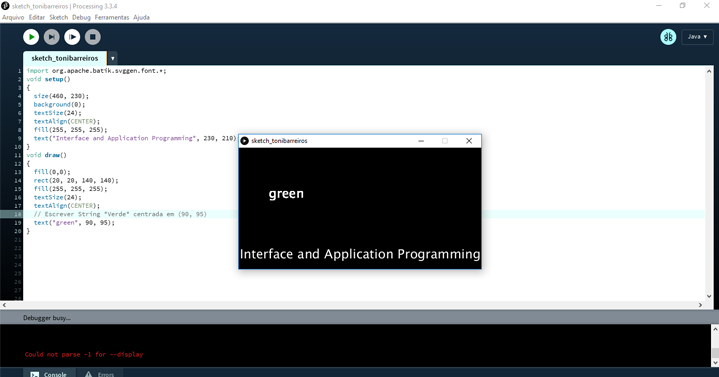Screen dimensions: 719x377
Task: Click the 'void draw()' line
Action: click(46, 155)
